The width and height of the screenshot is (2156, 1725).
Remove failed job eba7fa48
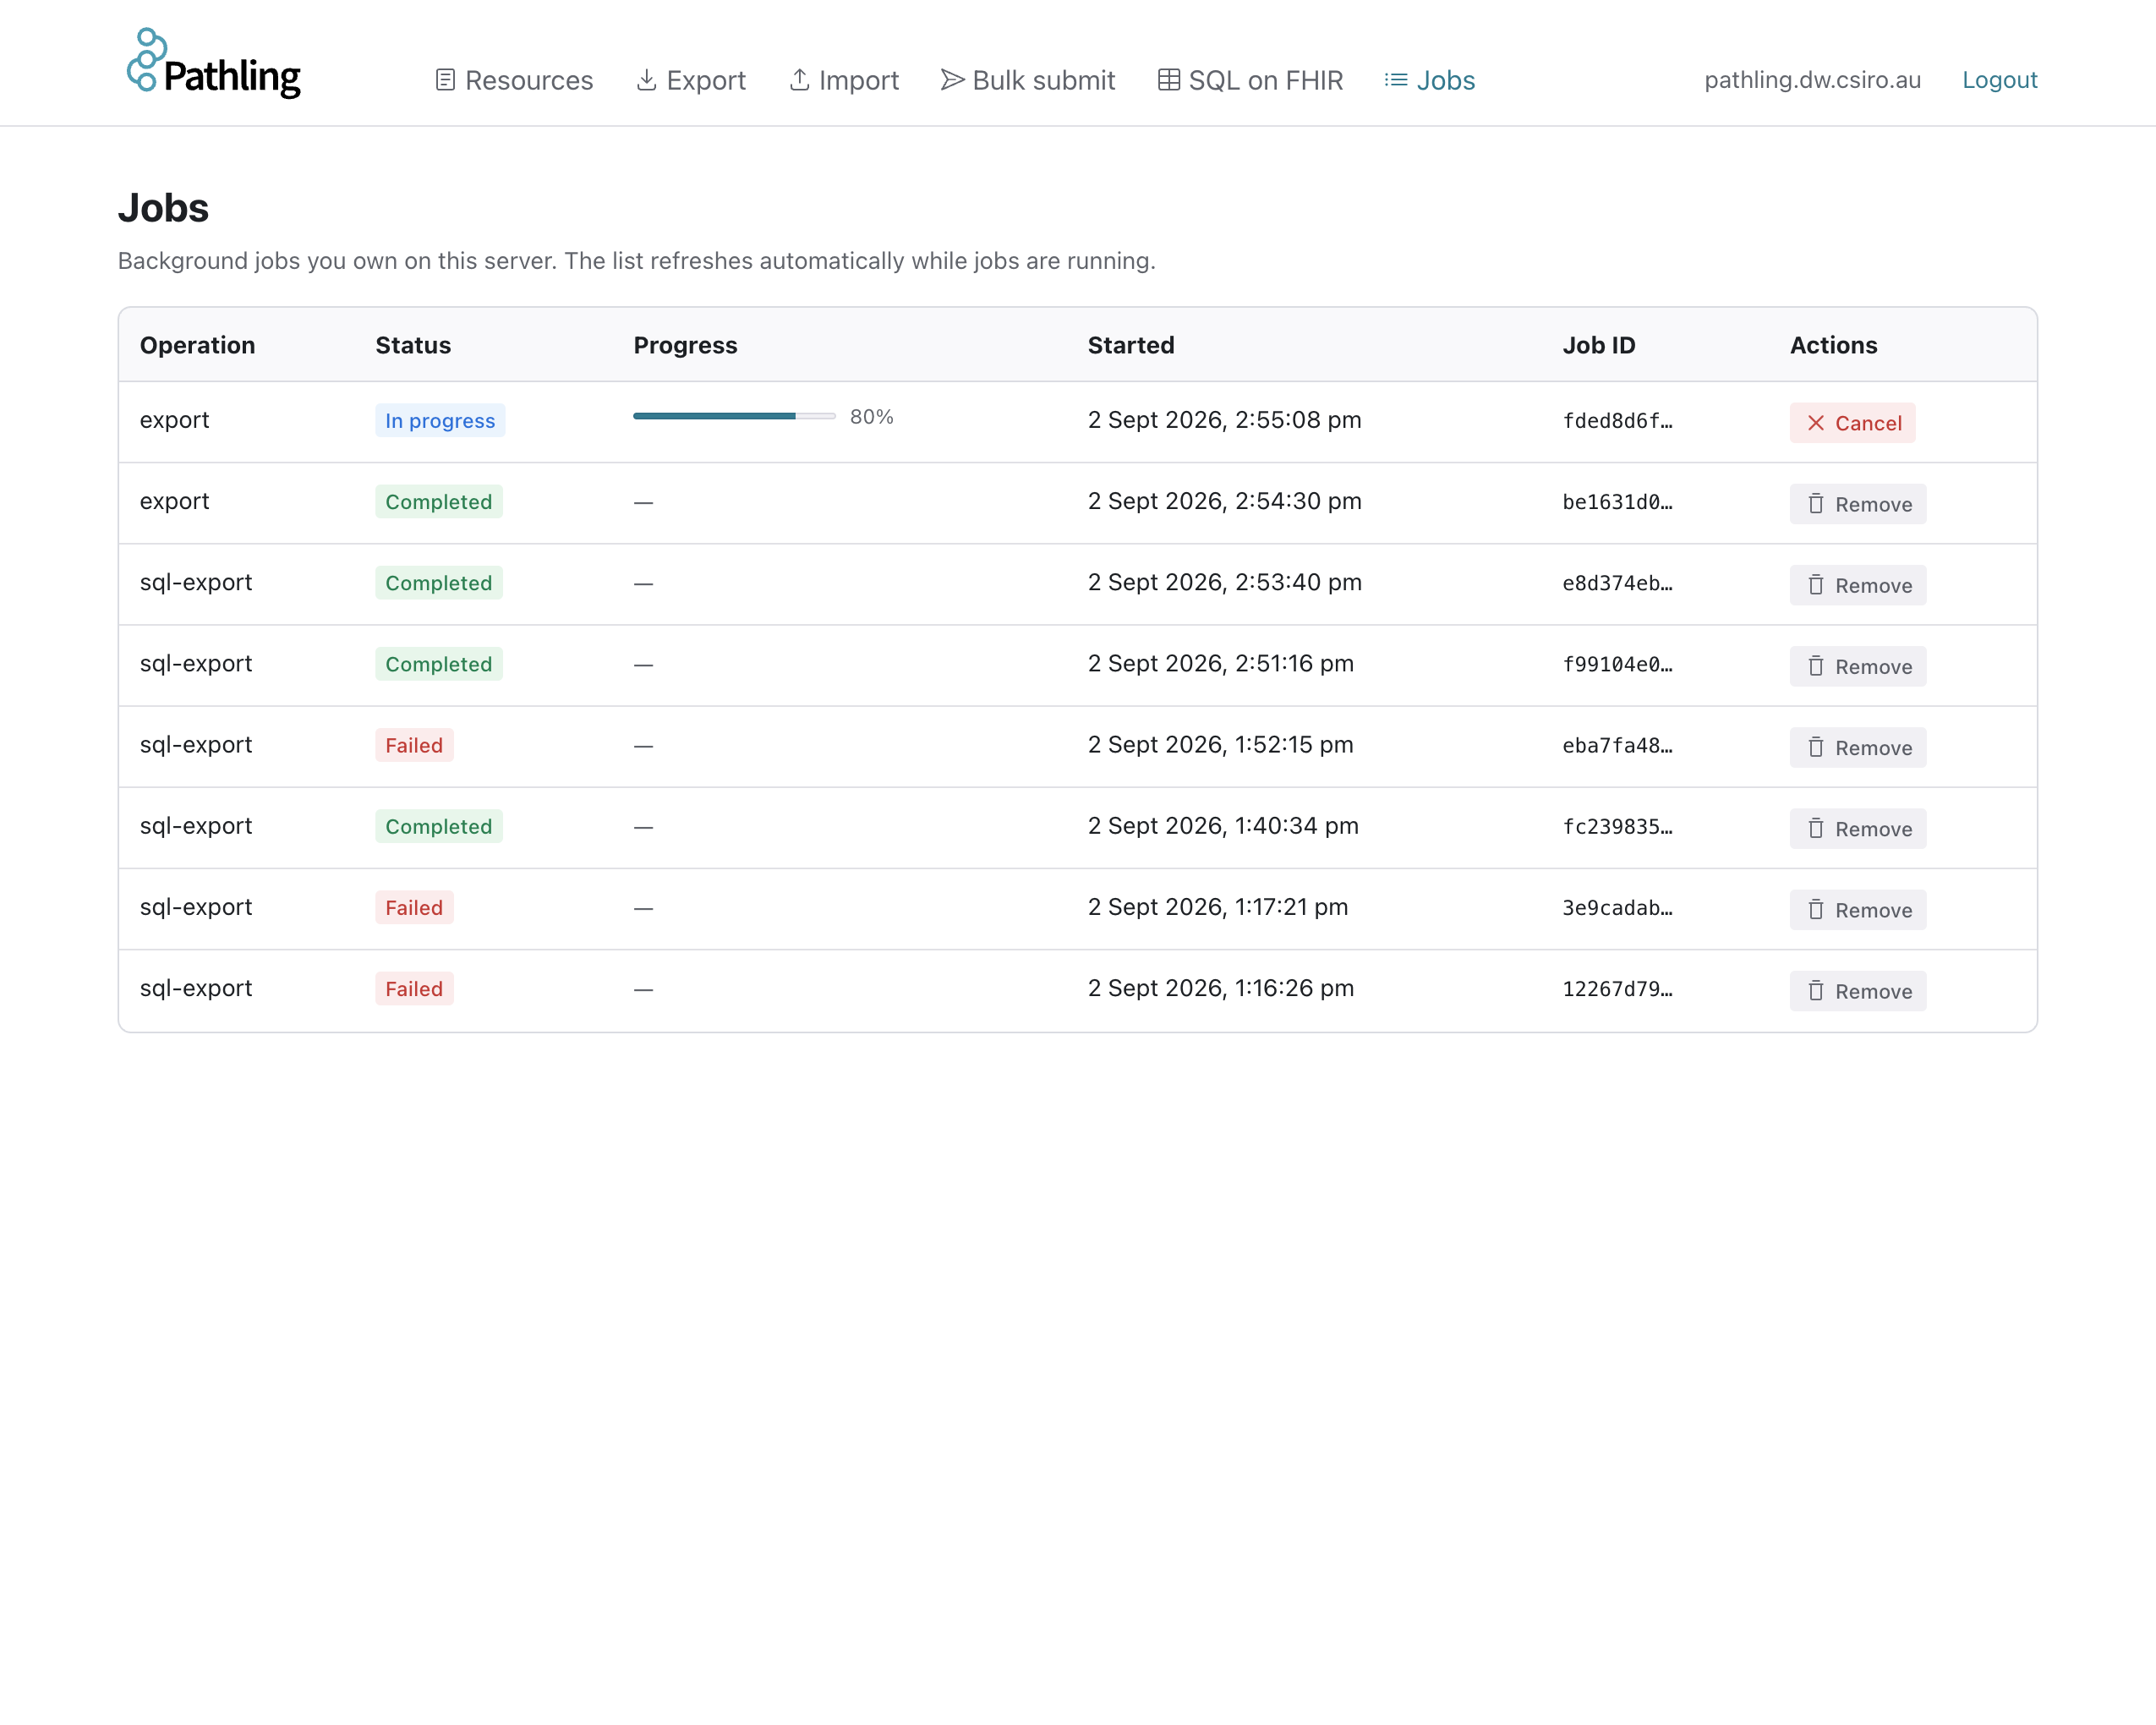[1857, 748]
